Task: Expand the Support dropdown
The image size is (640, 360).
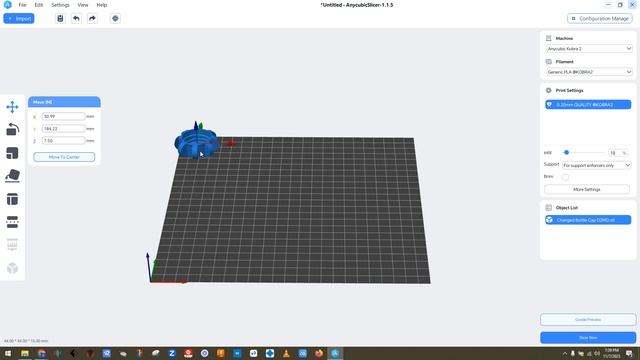Action: pos(597,165)
